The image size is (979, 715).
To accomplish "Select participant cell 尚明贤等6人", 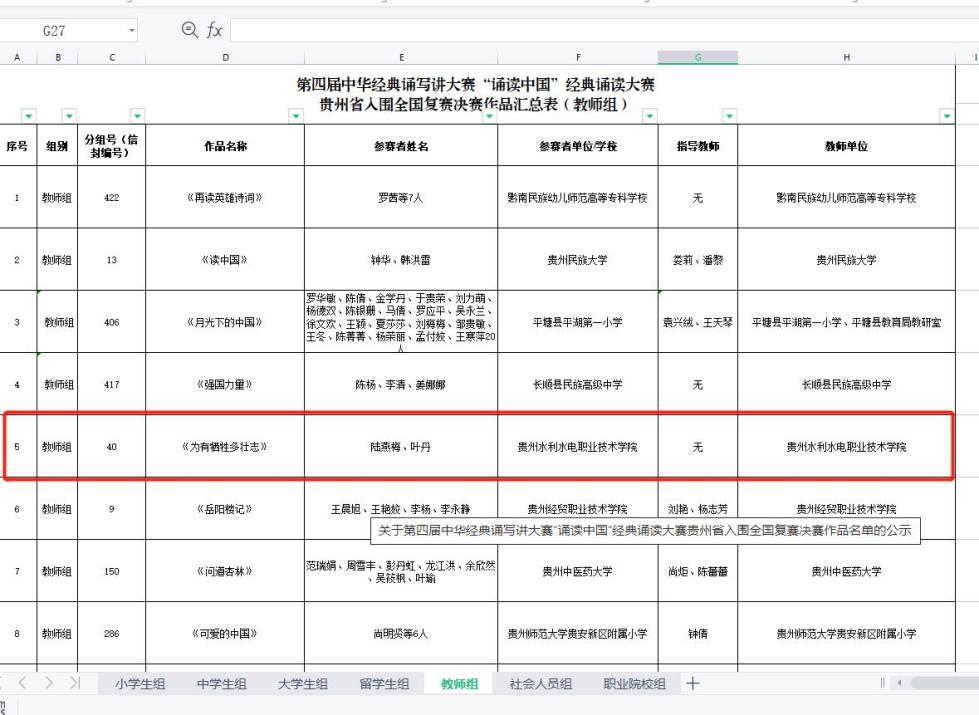I will click(401, 633).
